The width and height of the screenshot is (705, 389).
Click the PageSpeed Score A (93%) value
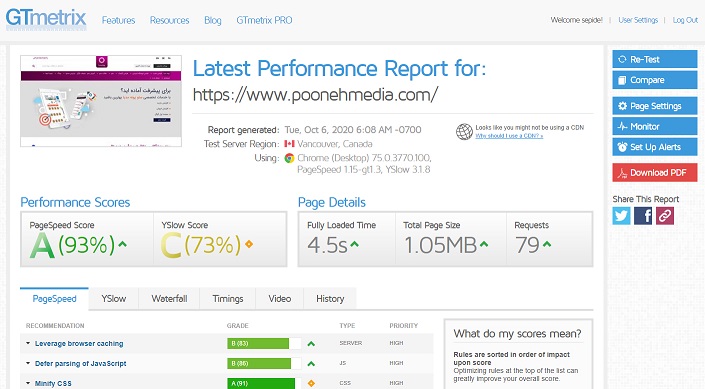pos(72,245)
